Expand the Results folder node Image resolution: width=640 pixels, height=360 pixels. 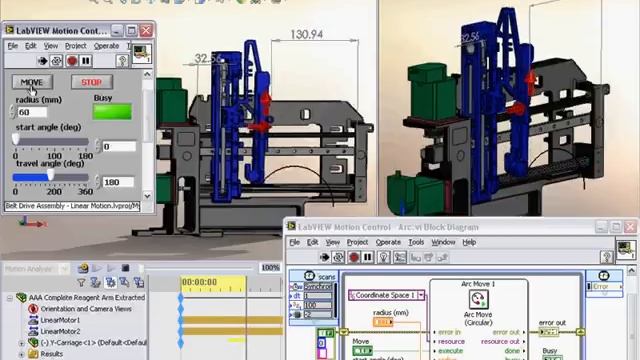click(21, 354)
